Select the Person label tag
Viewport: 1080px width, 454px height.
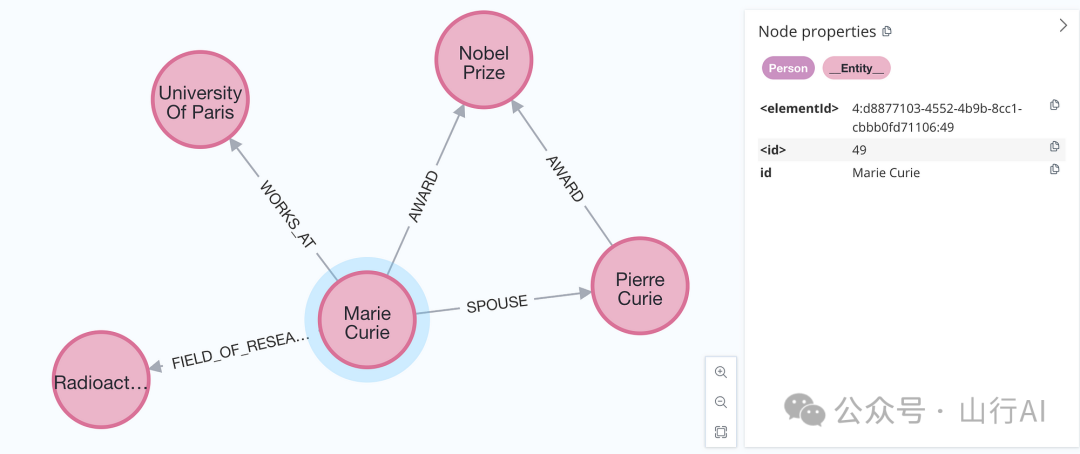coord(788,68)
